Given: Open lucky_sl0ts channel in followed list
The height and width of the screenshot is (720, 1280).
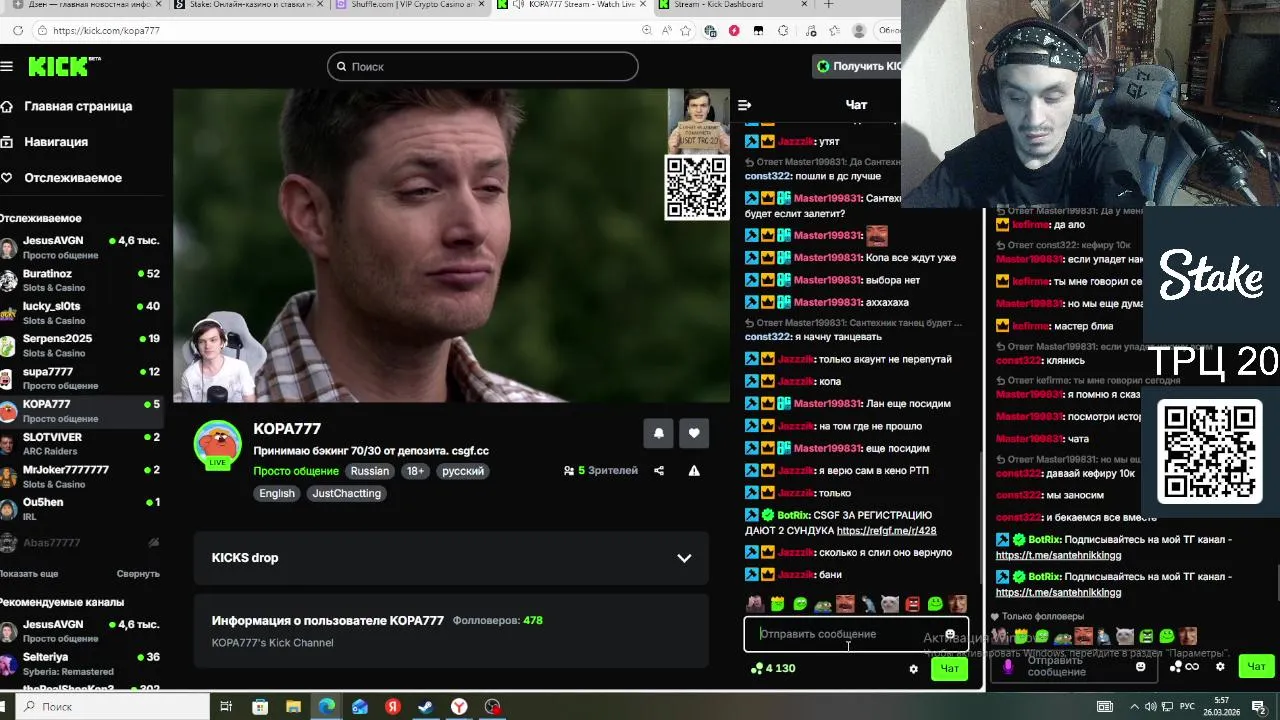Looking at the screenshot, I should 80,313.
